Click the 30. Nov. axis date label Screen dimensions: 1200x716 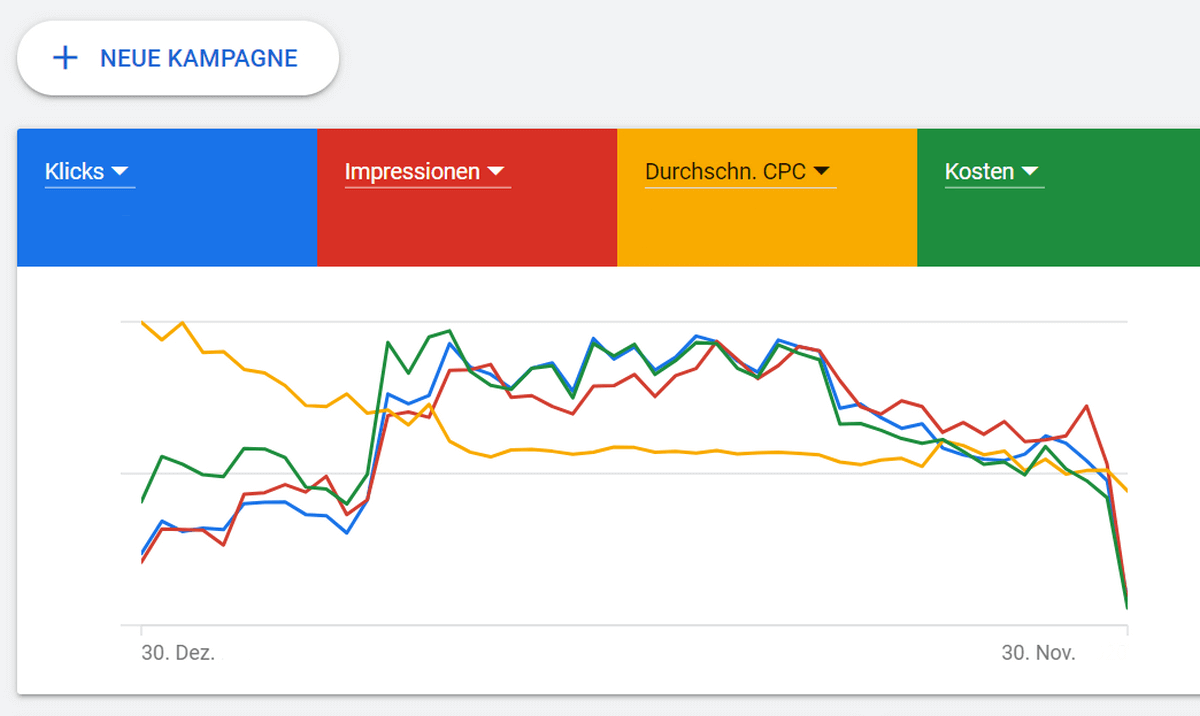tap(1039, 653)
